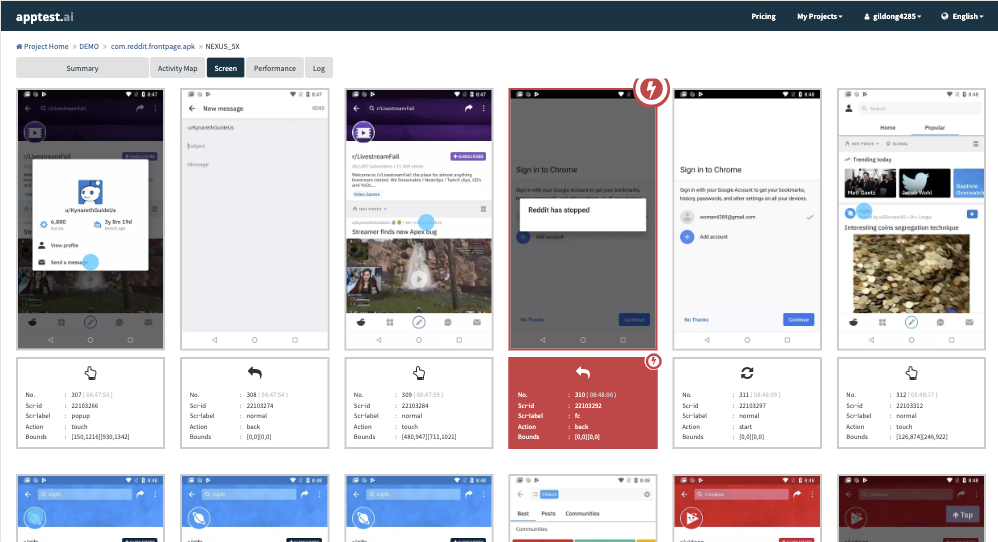Image resolution: width=998 pixels, height=542 pixels.
Task: Open New message screenshot for step 308
Action: pos(255,219)
